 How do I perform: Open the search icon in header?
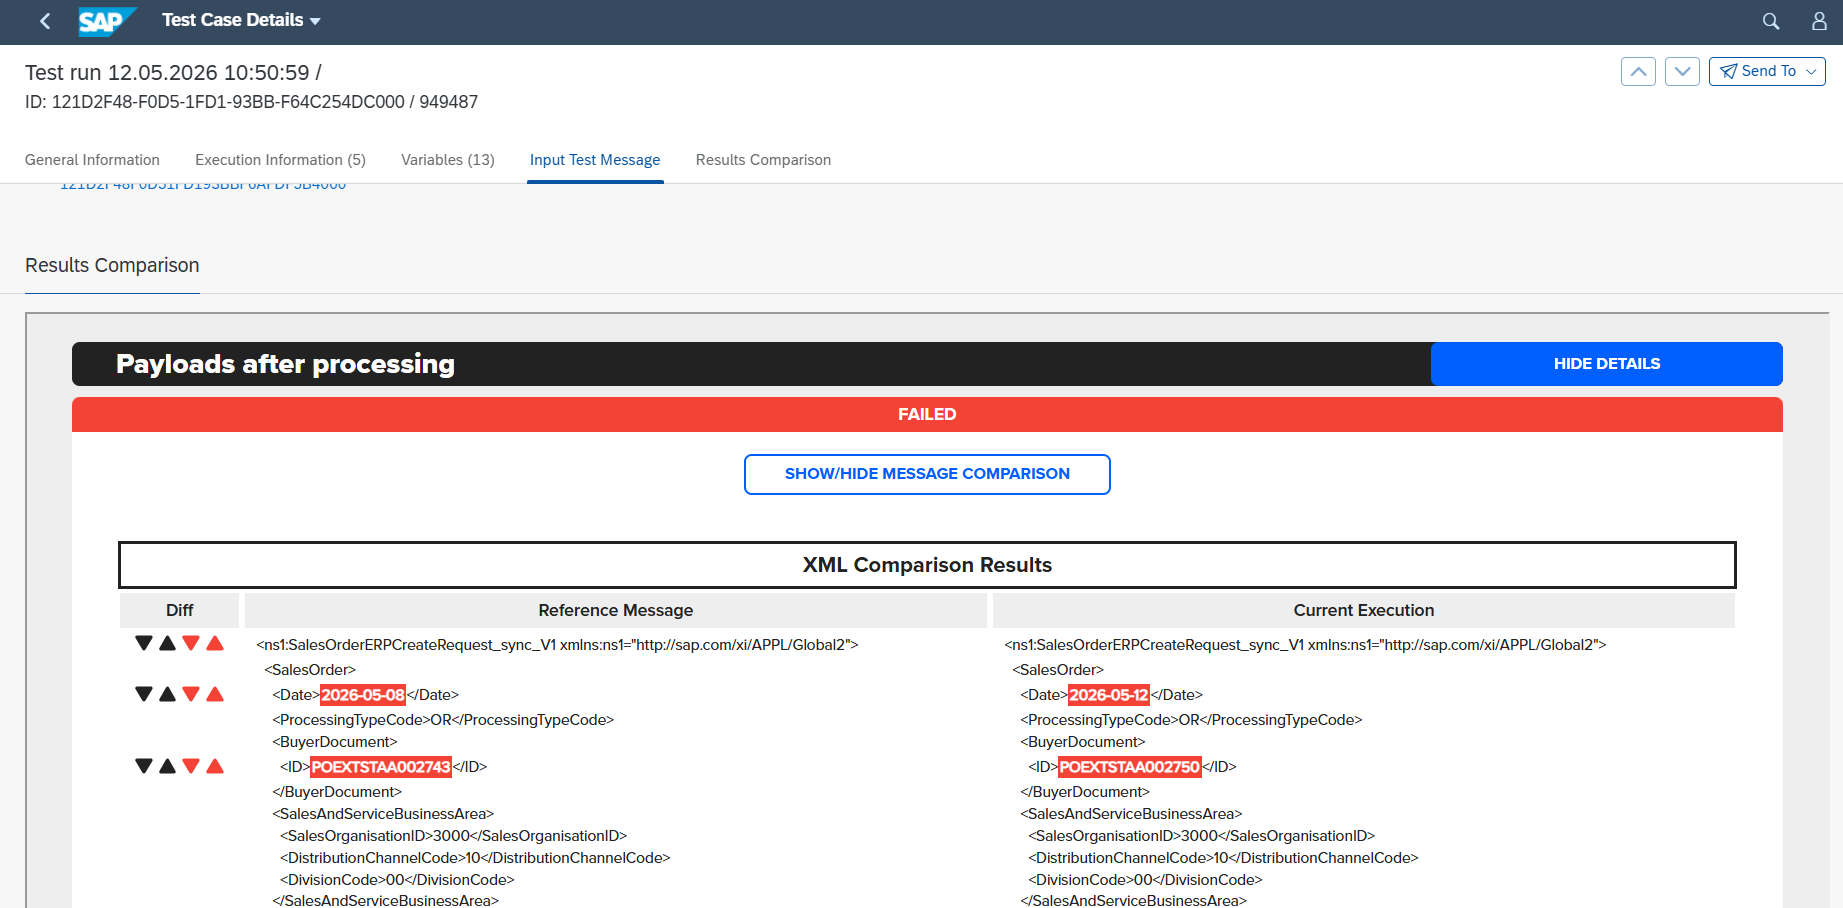pyautogui.click(x=1771, y=21)
